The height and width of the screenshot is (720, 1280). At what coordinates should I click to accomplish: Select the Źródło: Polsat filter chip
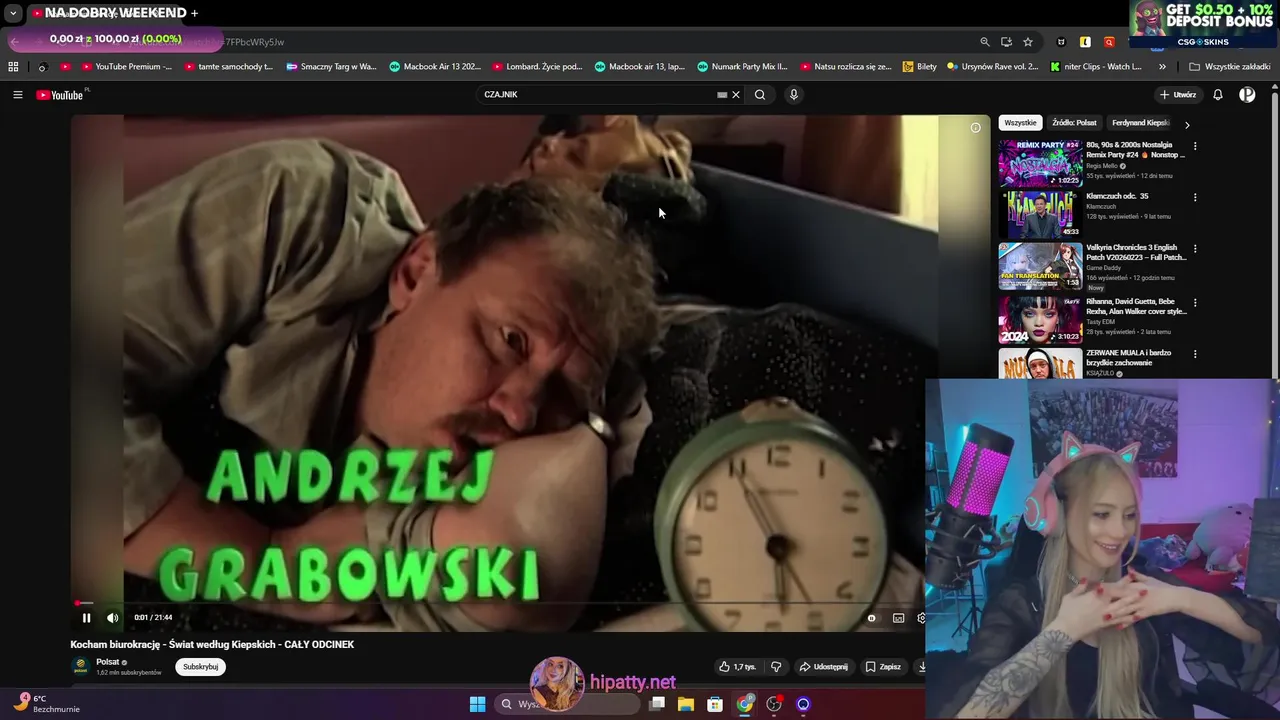(x=1074, y=123)
